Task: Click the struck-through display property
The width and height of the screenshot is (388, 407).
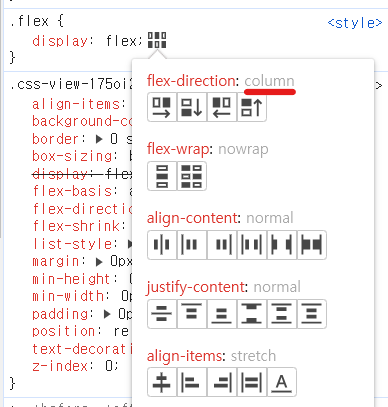Action: tap(60, 174)
